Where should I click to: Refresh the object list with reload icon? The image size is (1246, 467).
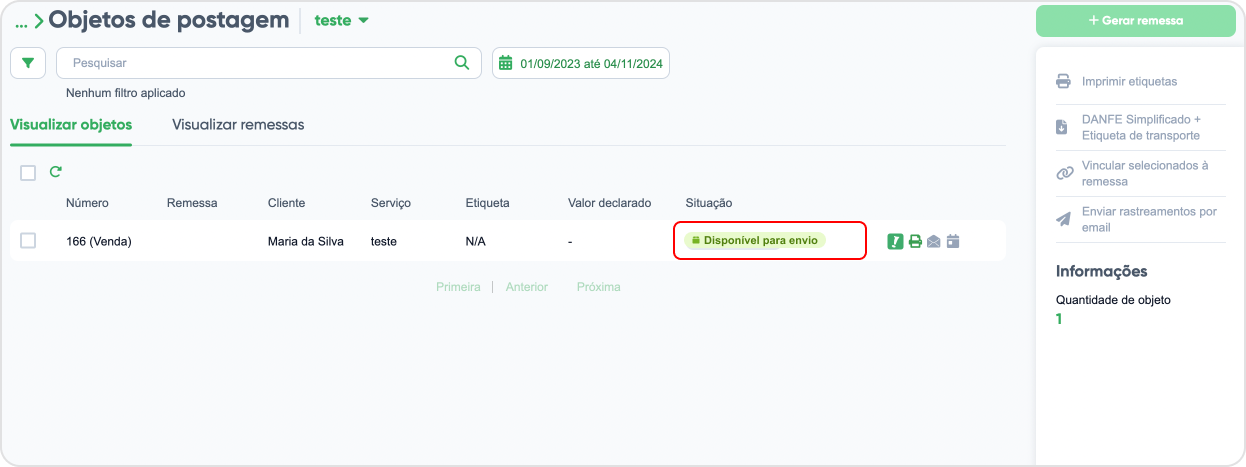coord(56,172)
